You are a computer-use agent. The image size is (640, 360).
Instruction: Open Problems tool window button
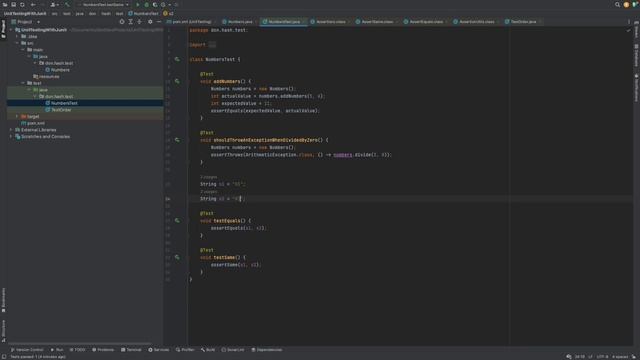[x=103, y=350]
